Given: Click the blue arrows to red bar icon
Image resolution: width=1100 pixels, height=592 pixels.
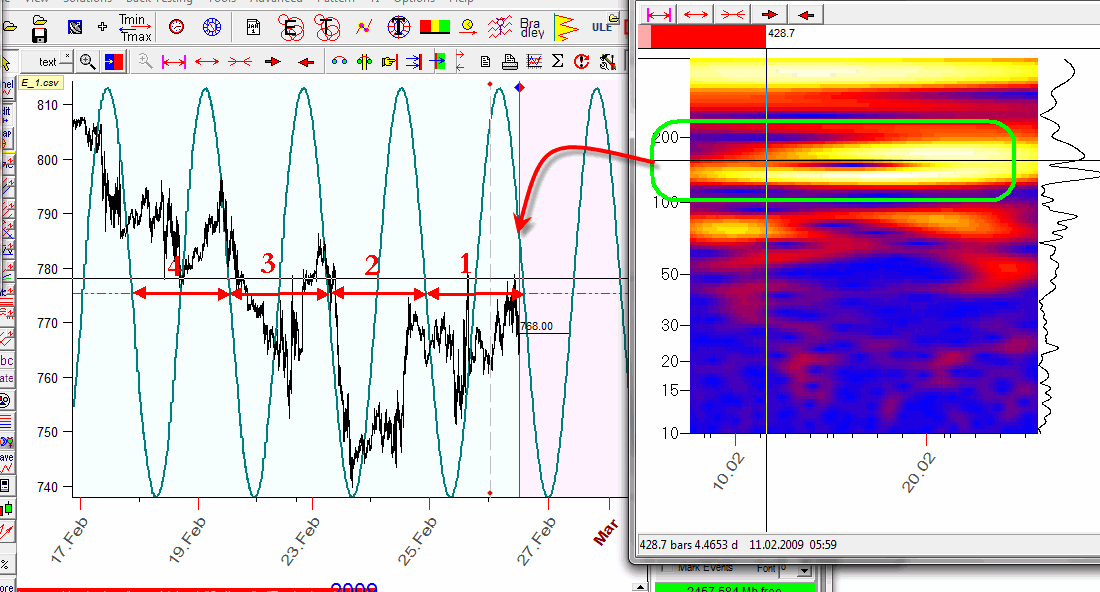Looking at the screenshot, I should click(414, 62).
